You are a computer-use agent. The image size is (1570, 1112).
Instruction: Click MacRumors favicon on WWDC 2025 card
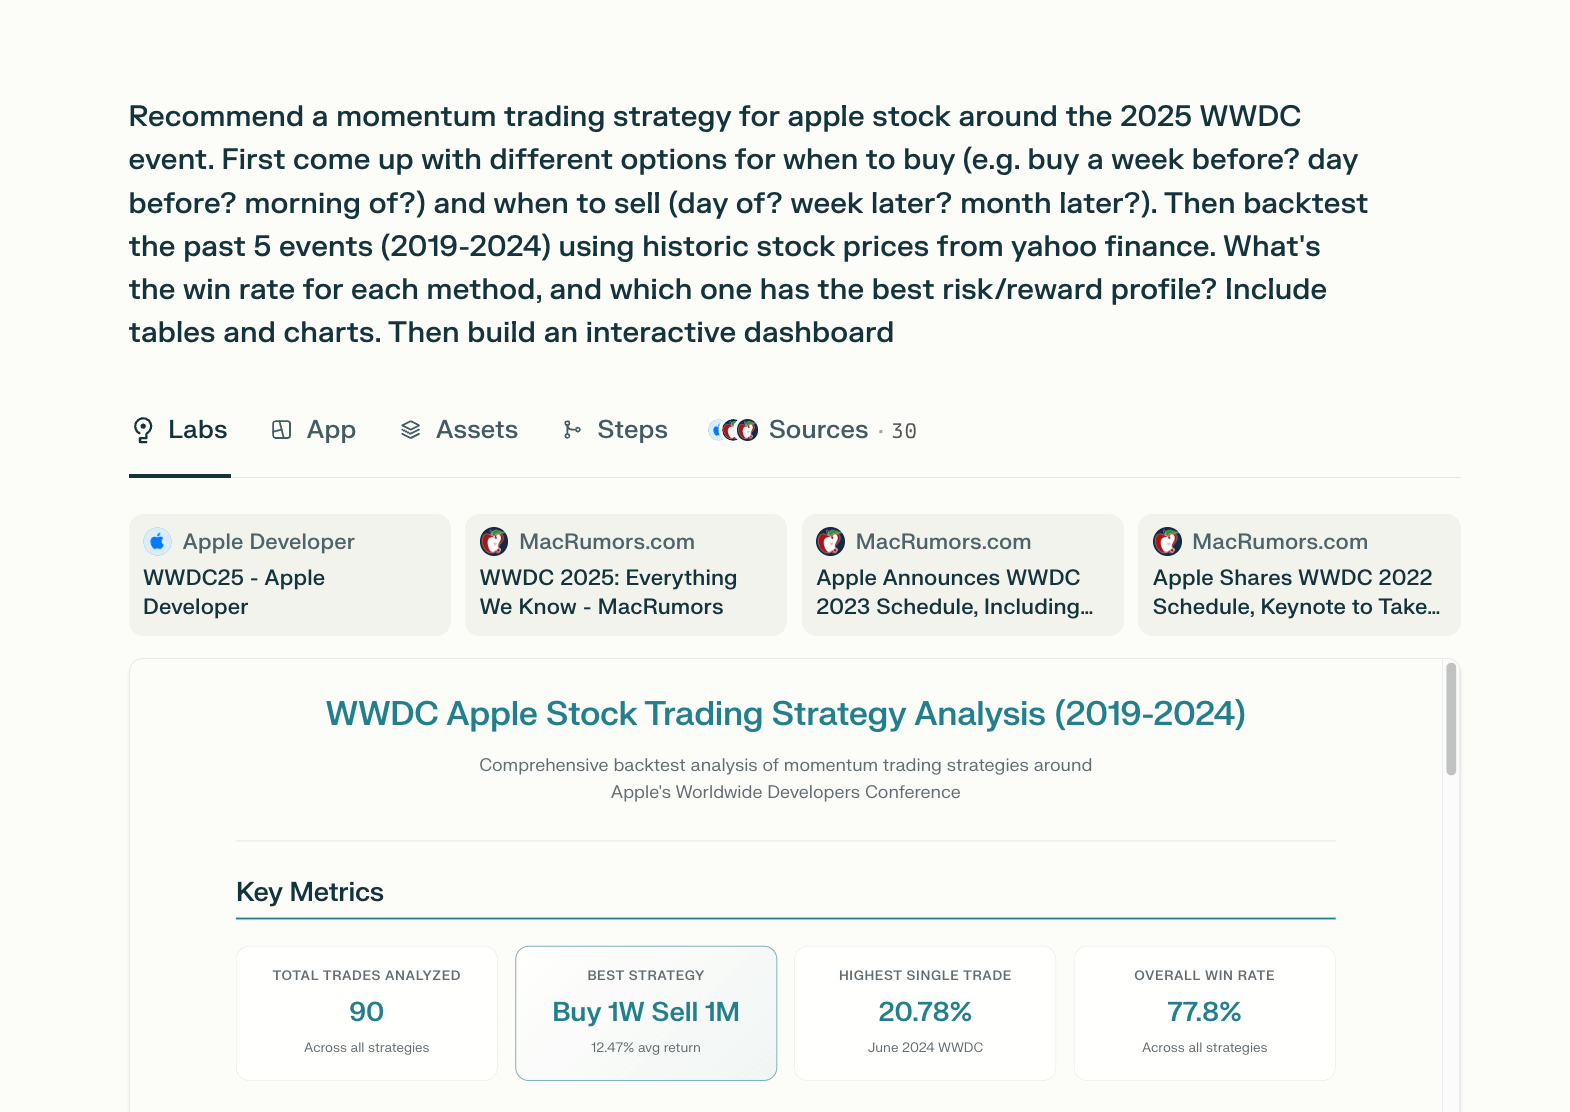[494, 542]
